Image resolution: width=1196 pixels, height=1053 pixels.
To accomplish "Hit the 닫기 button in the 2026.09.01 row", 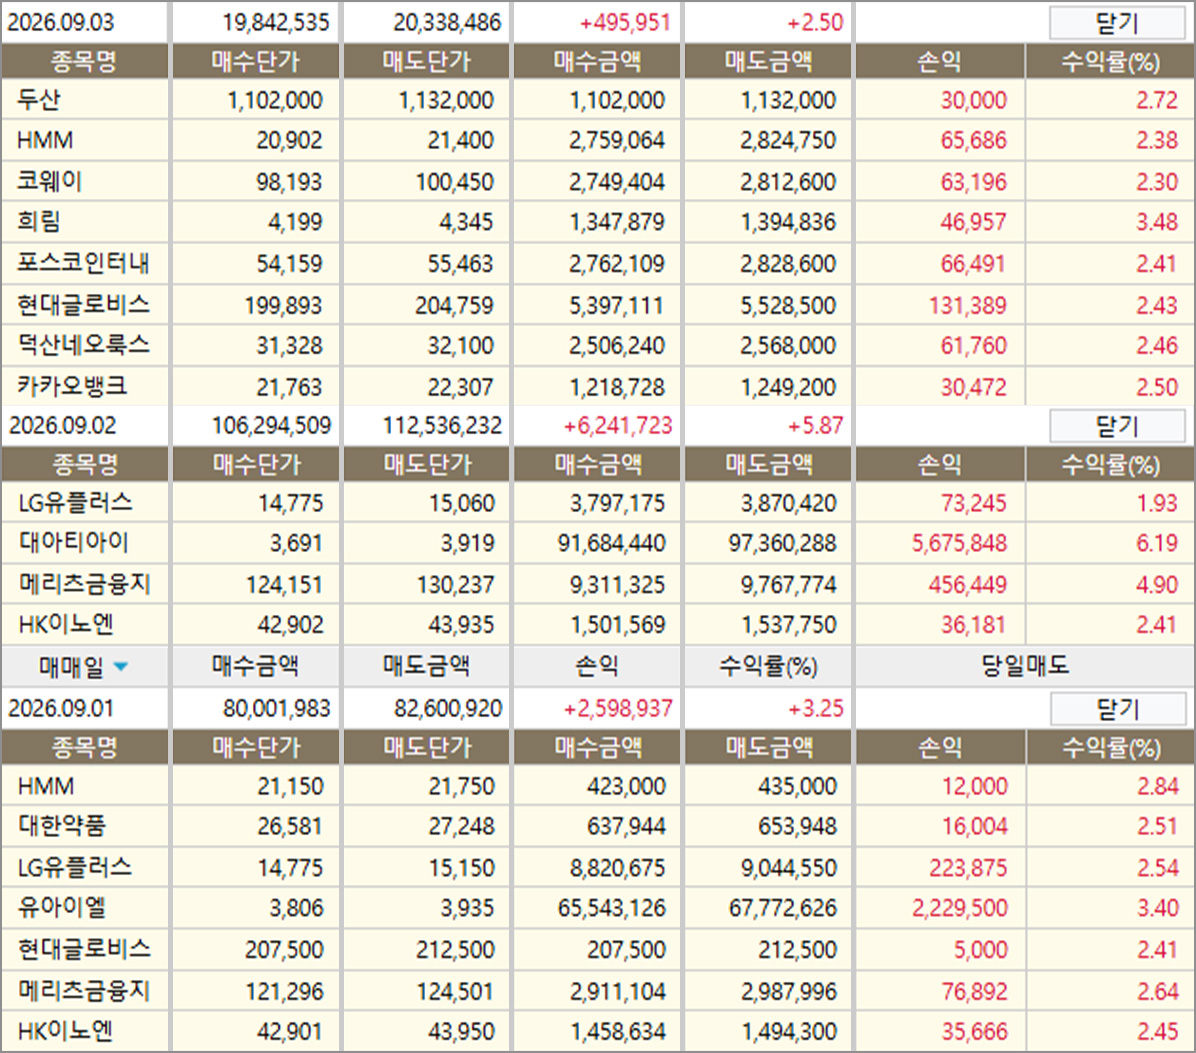I will pyautogui.click(x=1117, y=708).
